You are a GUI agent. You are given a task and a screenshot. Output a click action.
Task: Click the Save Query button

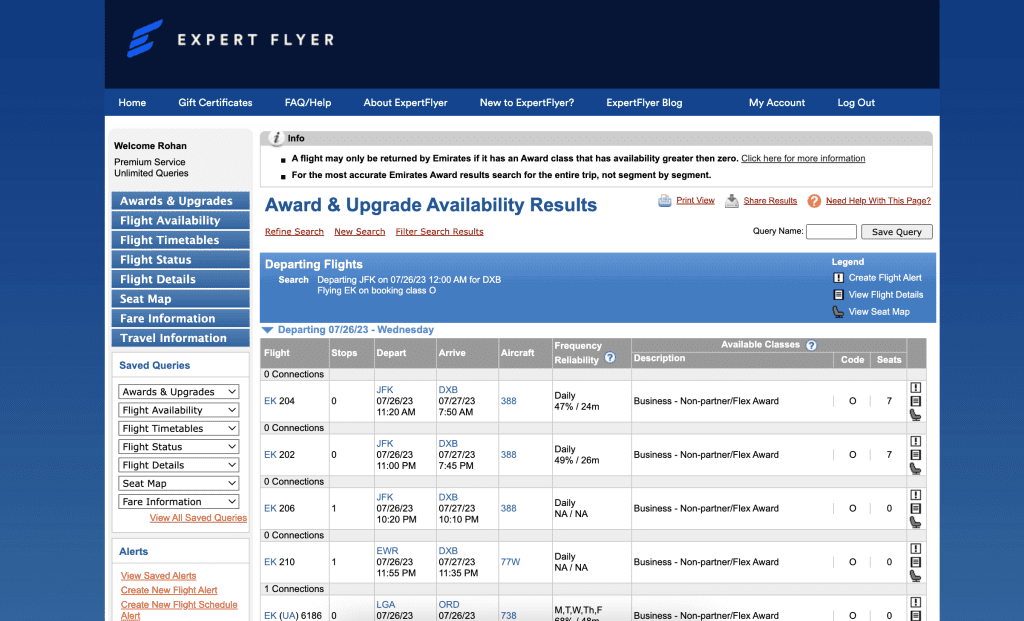[x=897, y=232]
